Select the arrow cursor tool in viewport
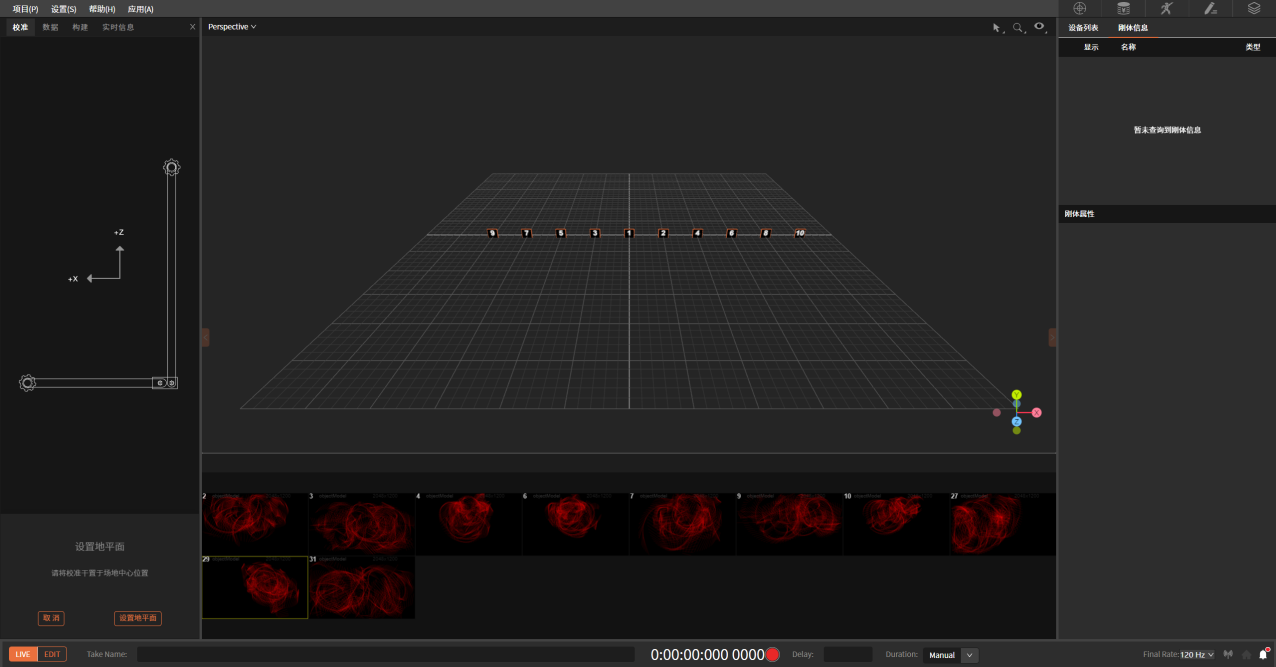The width and height of the screenshot is (1276, 667). pos(996,28)
